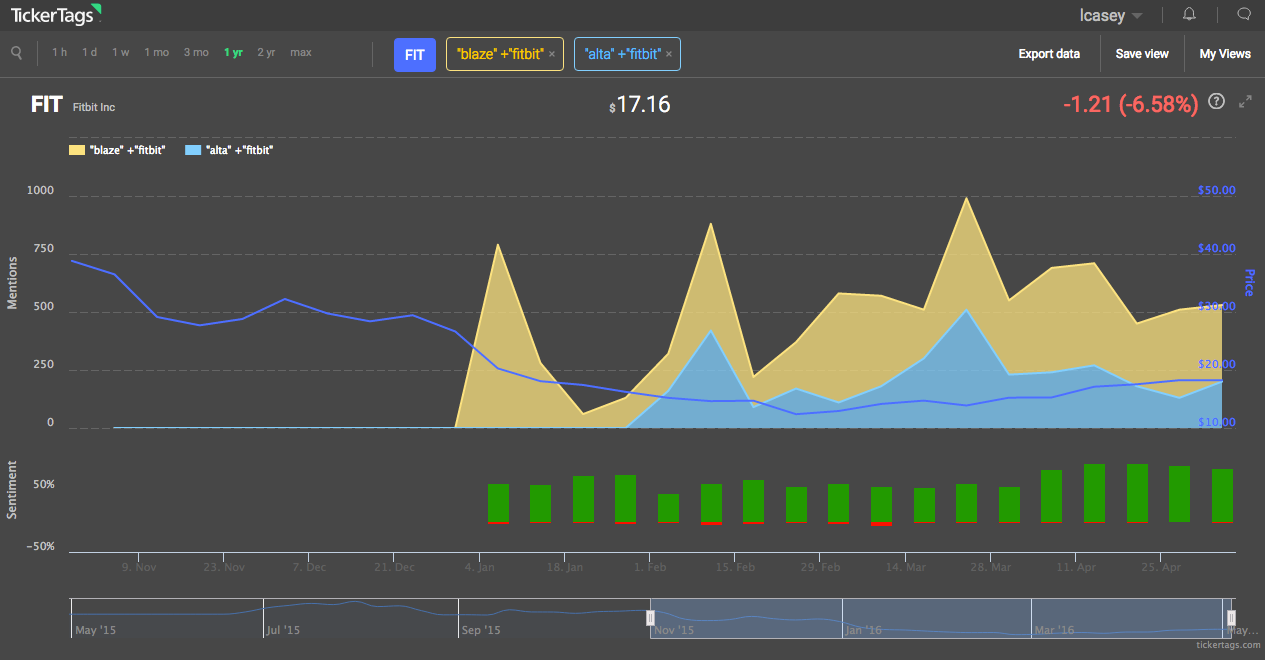Click the -1.21 (-6.58%) change value
Image resolution: width=1265 pixels, height=660 pixels.
click(1130, 104)
